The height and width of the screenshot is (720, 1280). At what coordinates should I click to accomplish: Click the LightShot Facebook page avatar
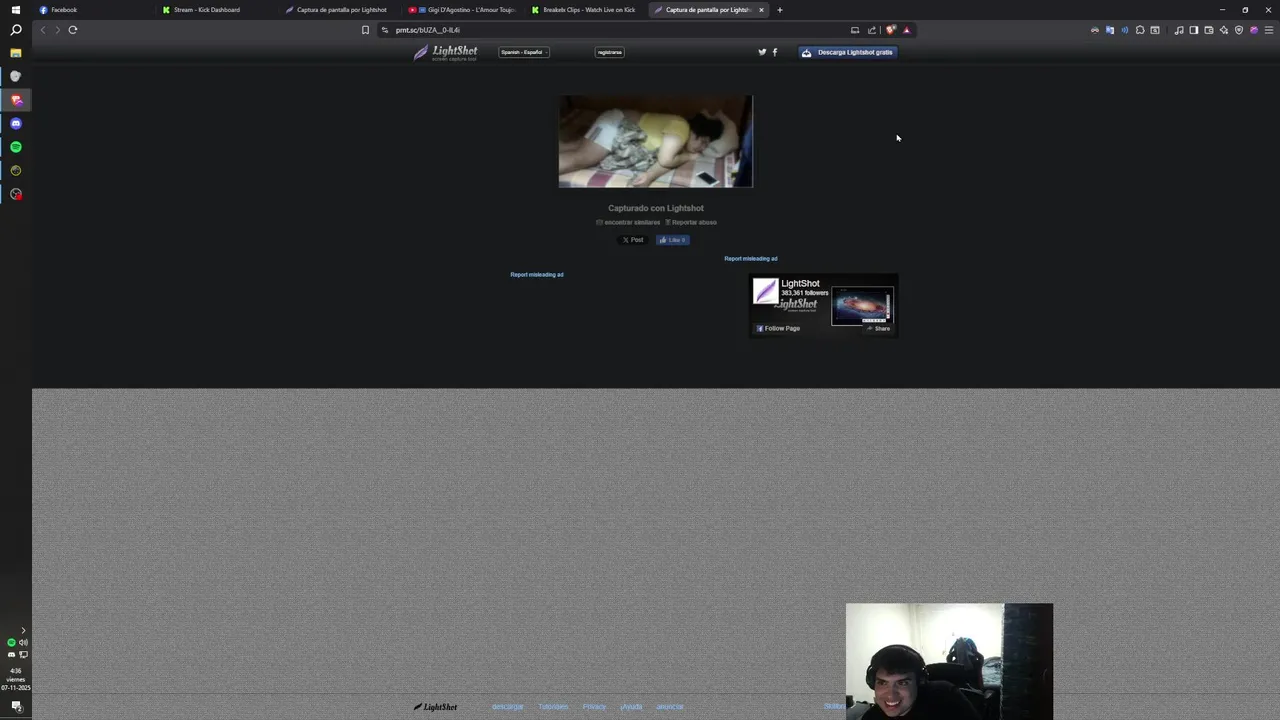[x=766, y=291]
